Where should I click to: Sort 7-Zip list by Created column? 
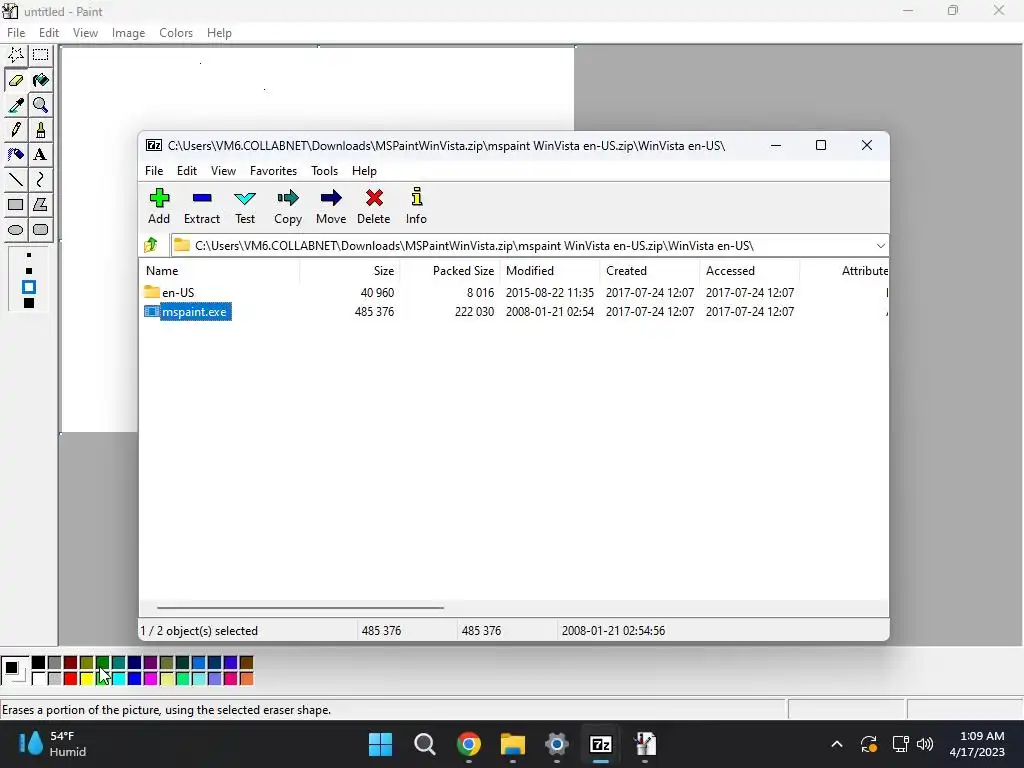(650, 270)
